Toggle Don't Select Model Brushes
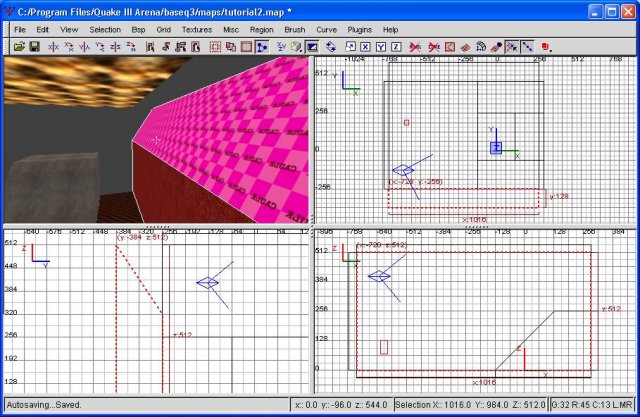 pos(415,47)
